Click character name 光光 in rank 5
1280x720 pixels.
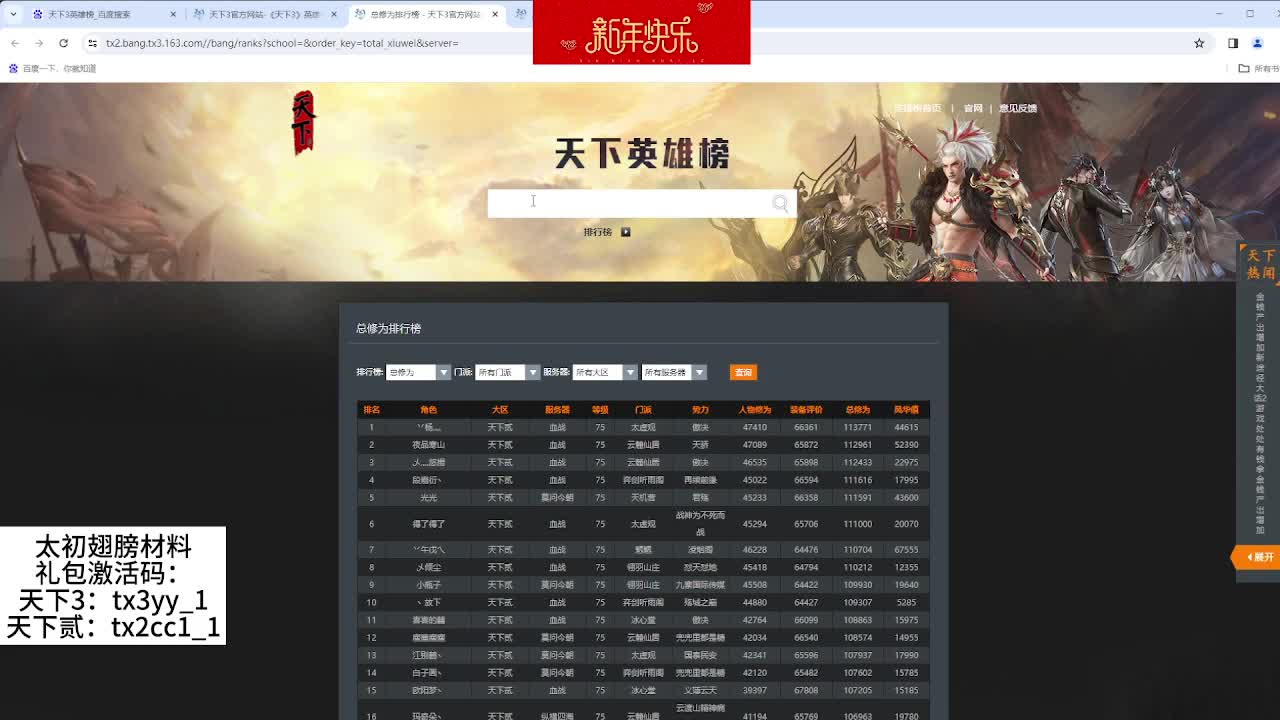[x=428, y=498]
